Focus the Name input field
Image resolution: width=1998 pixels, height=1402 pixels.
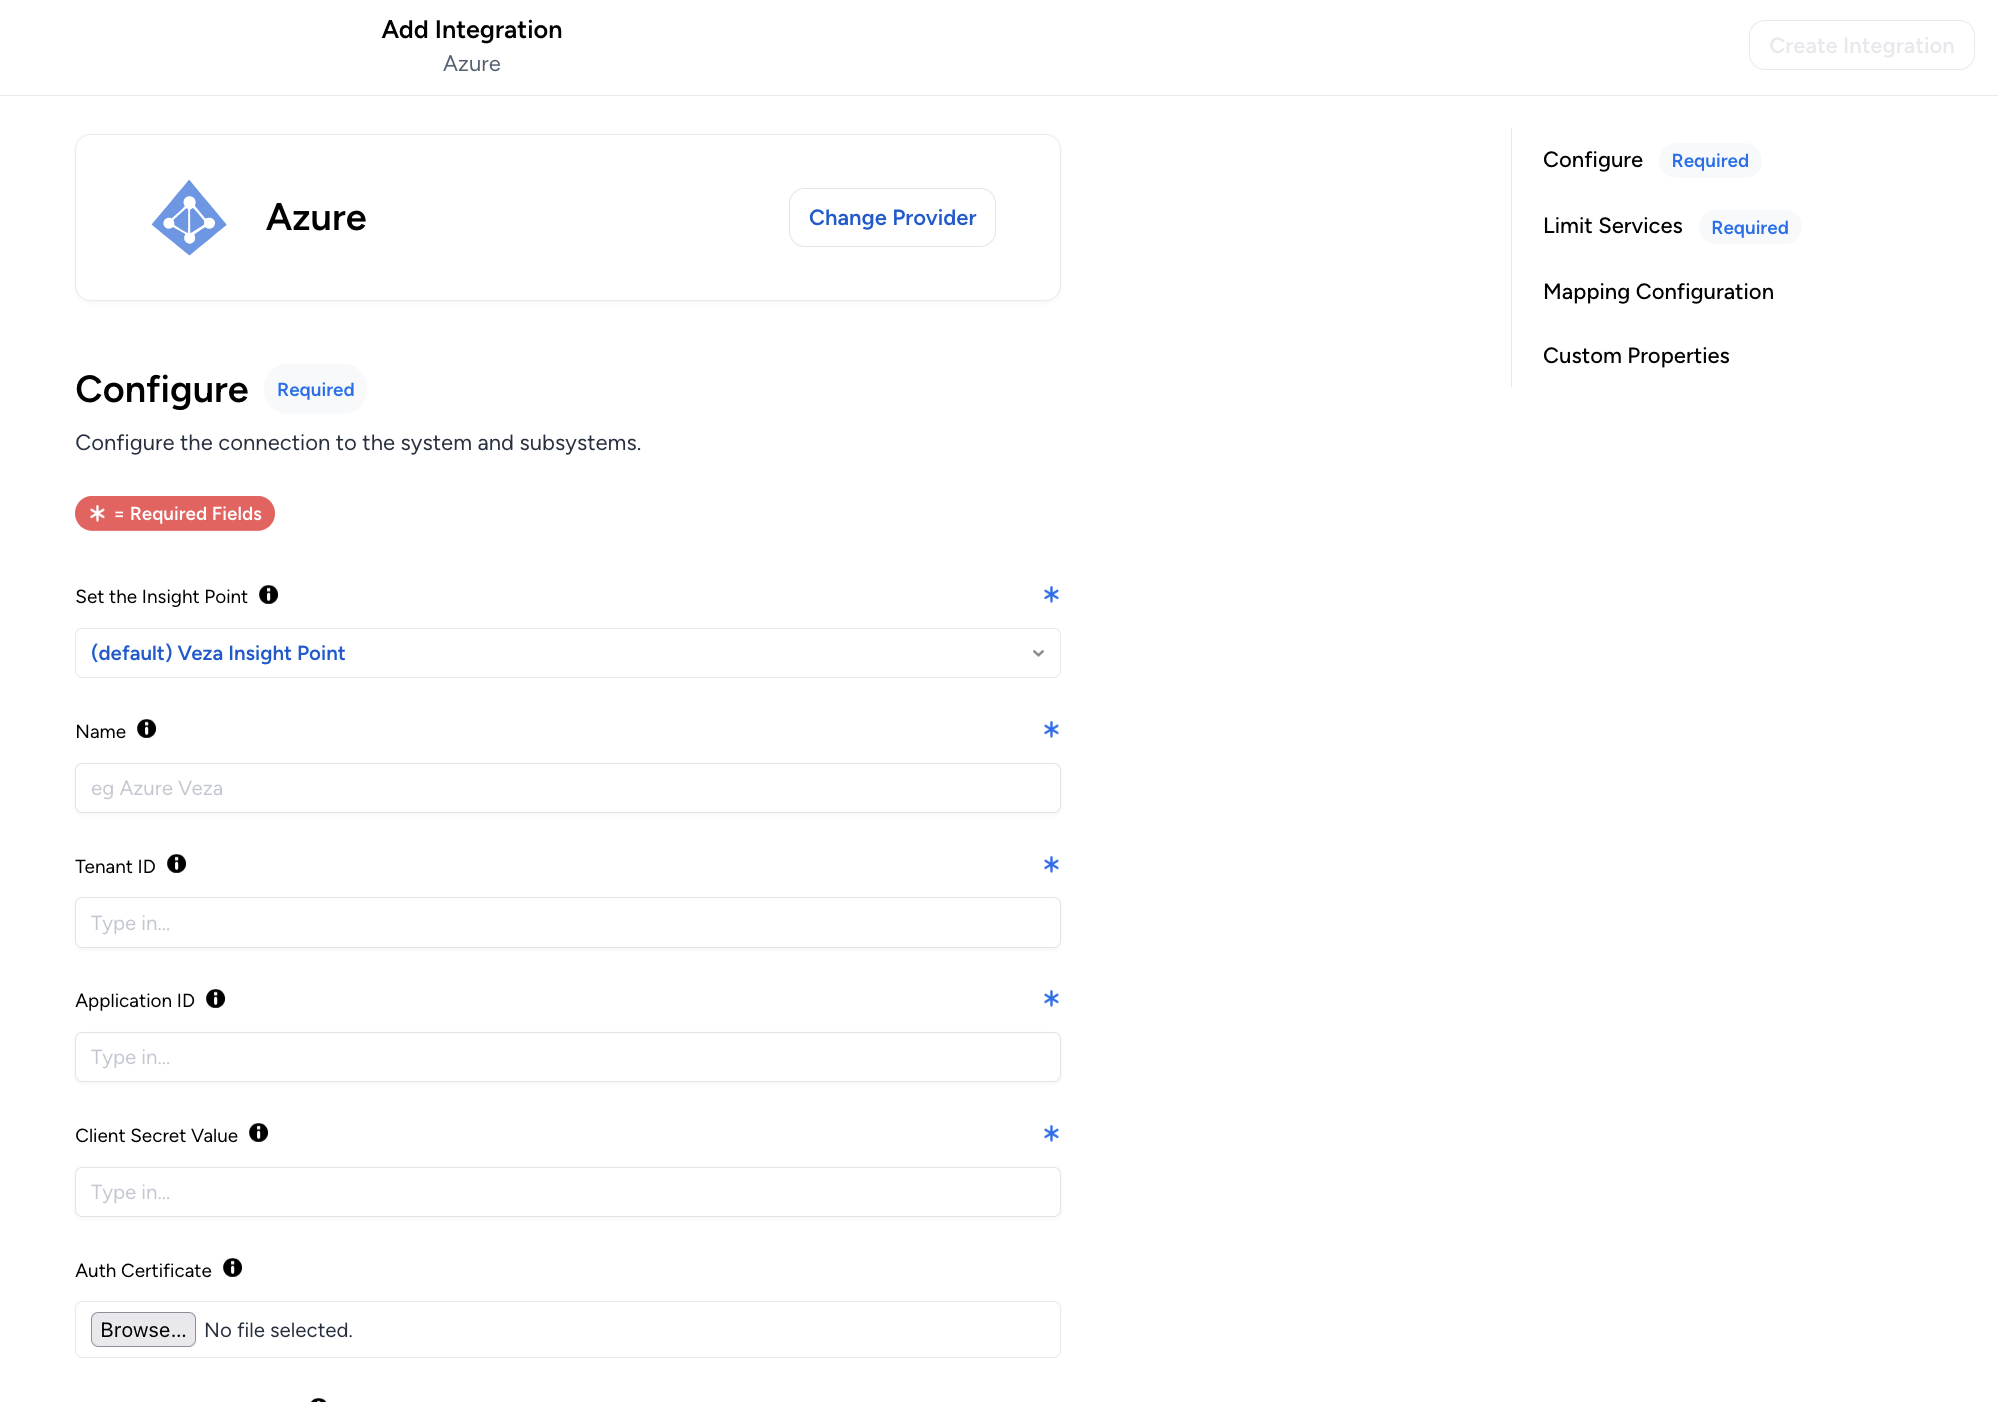coord(568,788)
